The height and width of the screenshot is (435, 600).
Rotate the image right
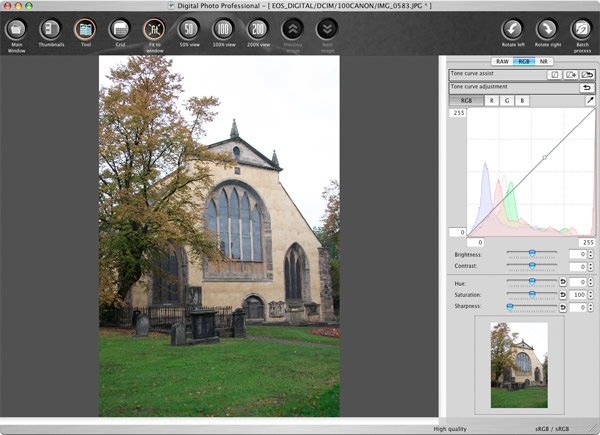tap(547, 29)
